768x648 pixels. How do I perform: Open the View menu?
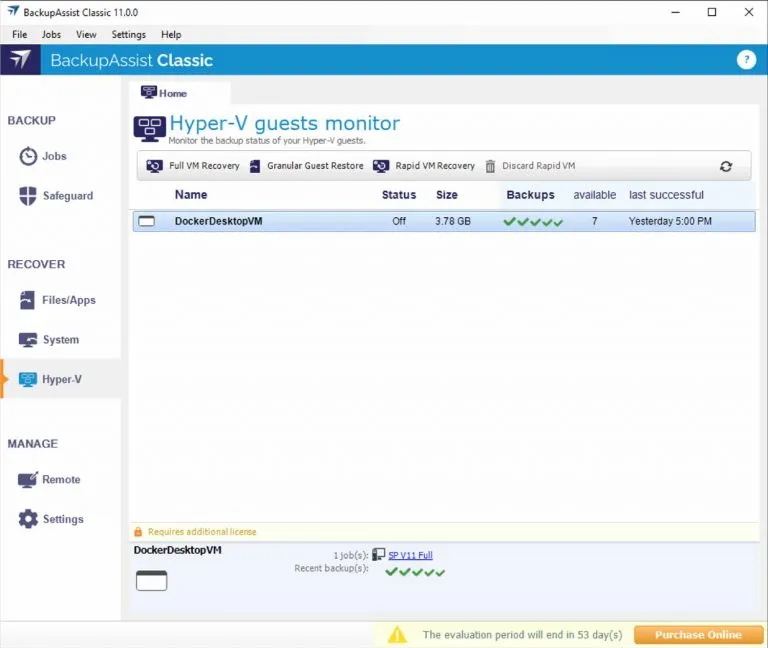(x=86, y=34)
